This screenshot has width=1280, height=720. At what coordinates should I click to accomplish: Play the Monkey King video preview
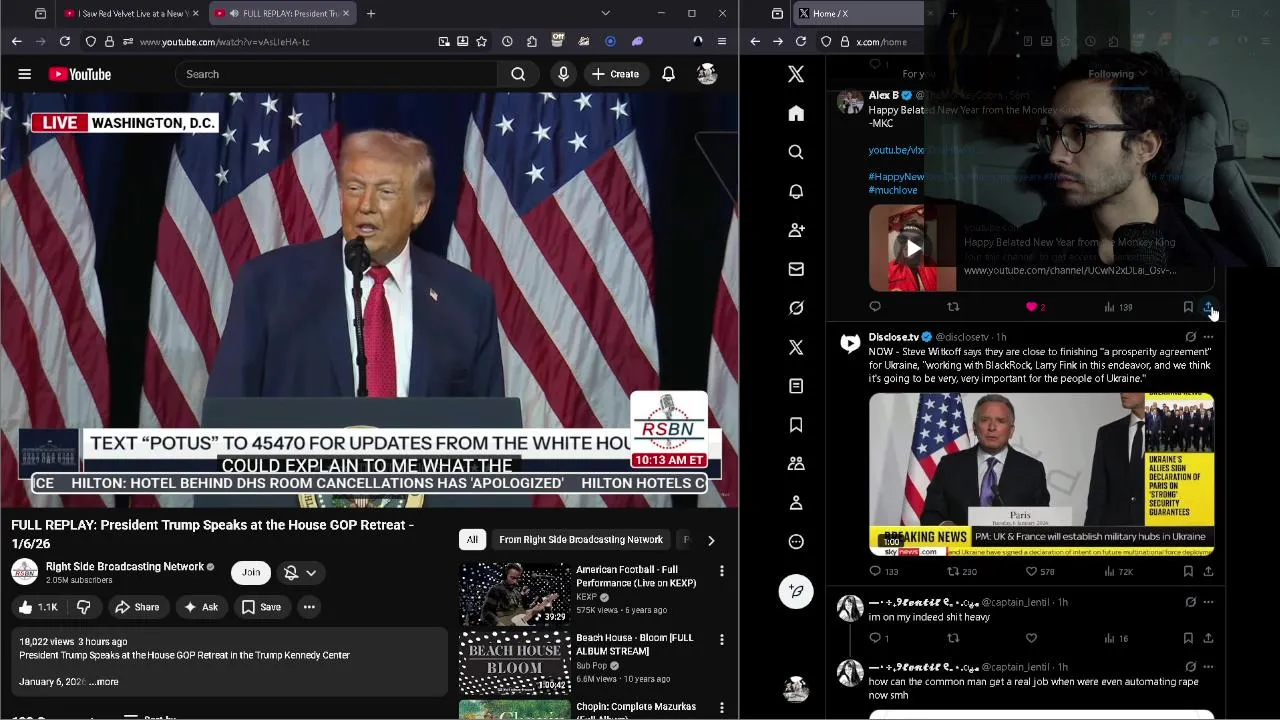(912, 248)
